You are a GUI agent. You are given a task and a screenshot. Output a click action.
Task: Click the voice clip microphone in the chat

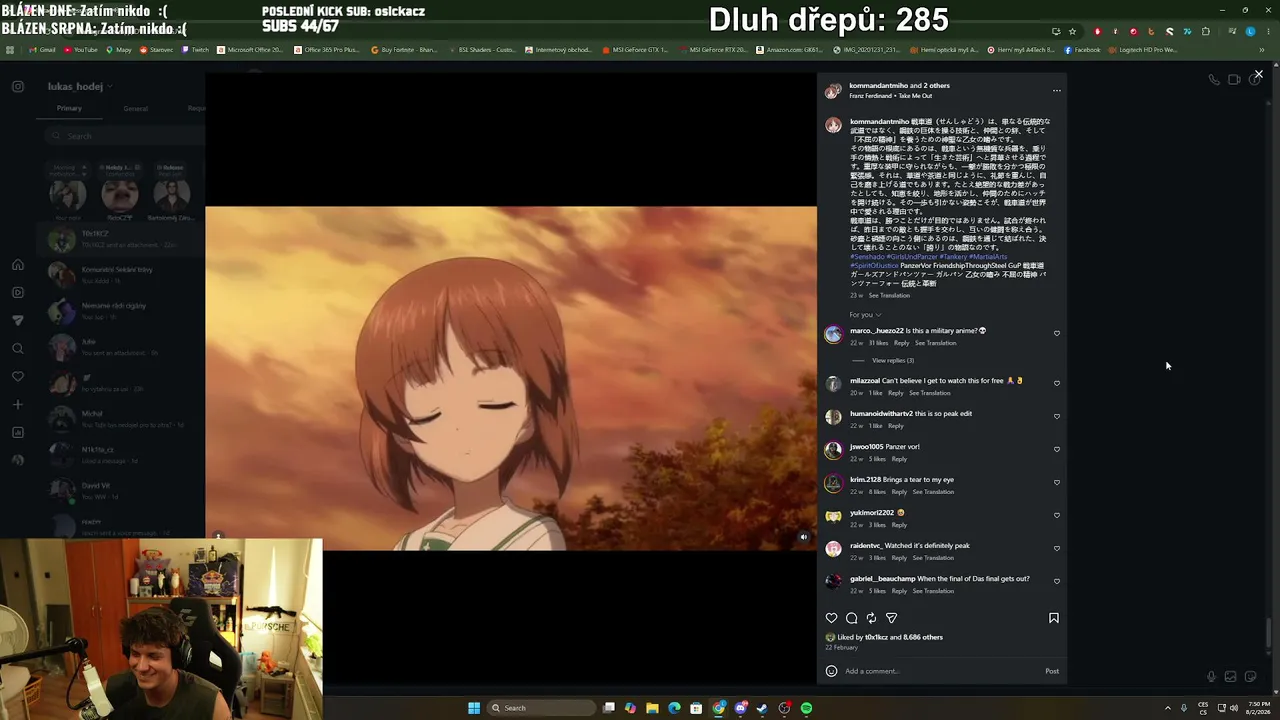[x=1211, y=677]
